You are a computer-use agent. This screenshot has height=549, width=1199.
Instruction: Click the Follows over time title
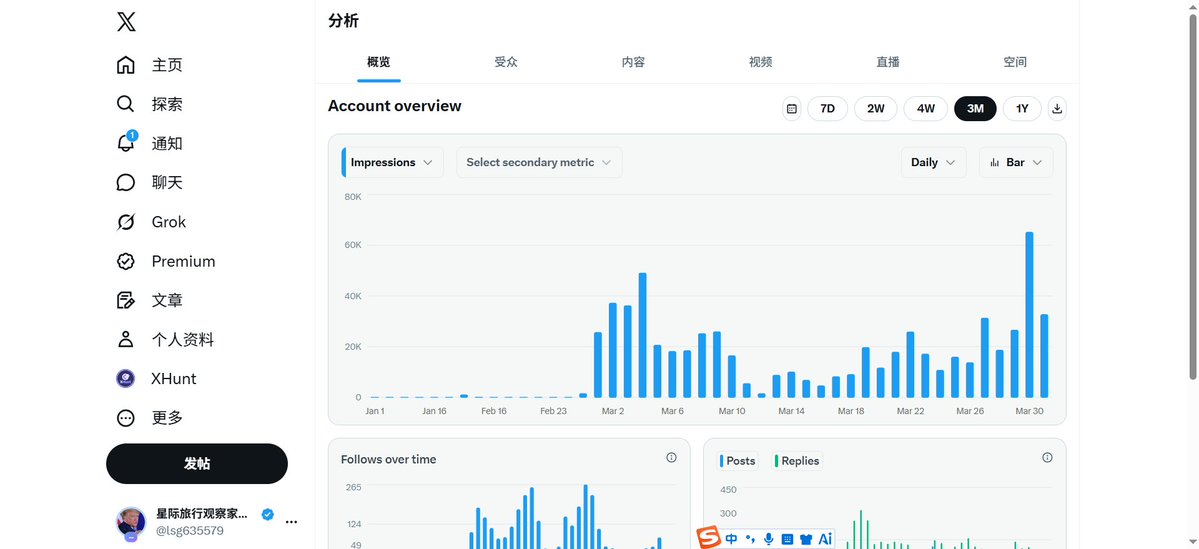tap(388, 460)
